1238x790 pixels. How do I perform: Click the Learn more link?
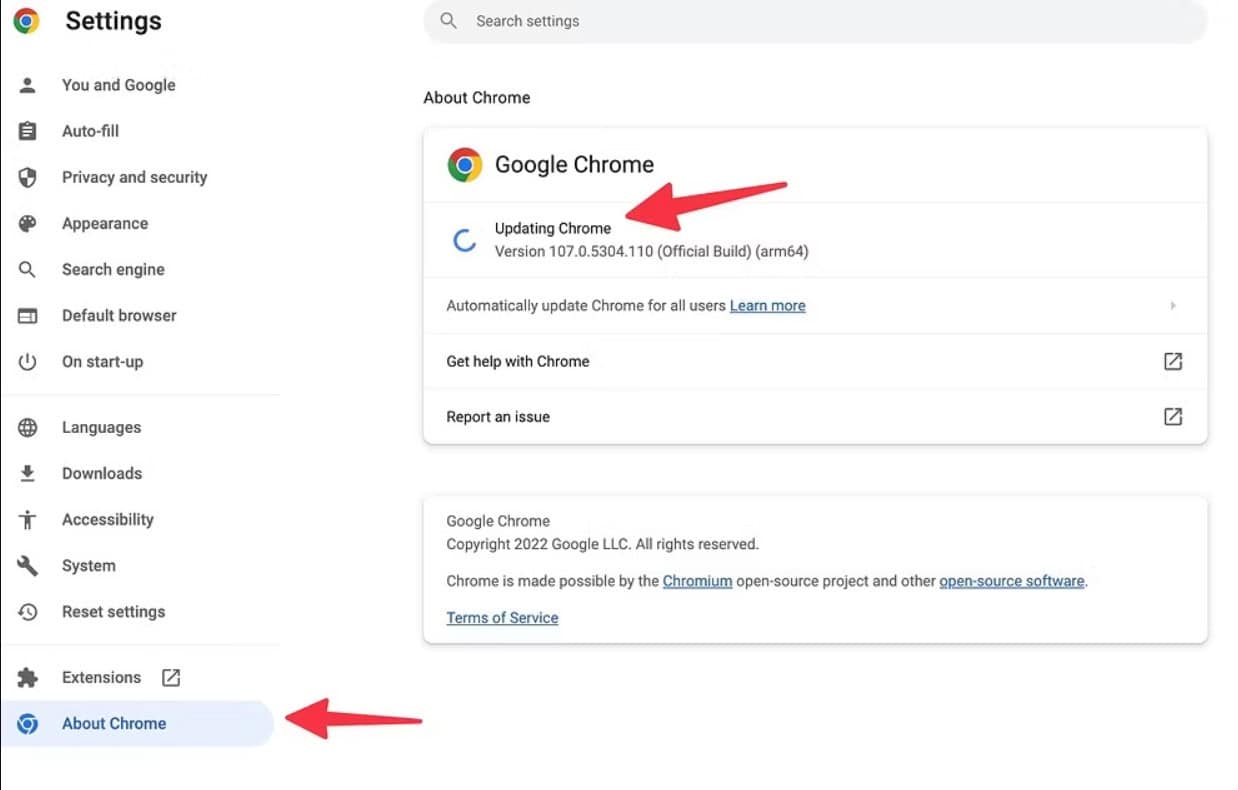(x=767, y=306)
